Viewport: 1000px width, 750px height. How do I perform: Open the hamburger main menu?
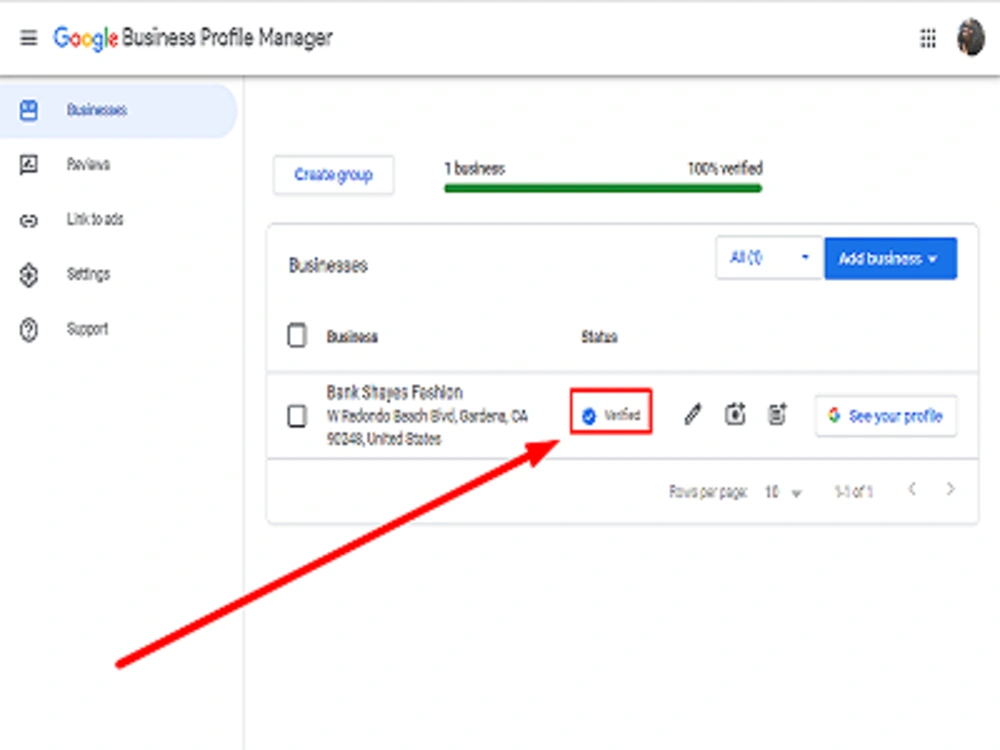[x=28, y=38]
